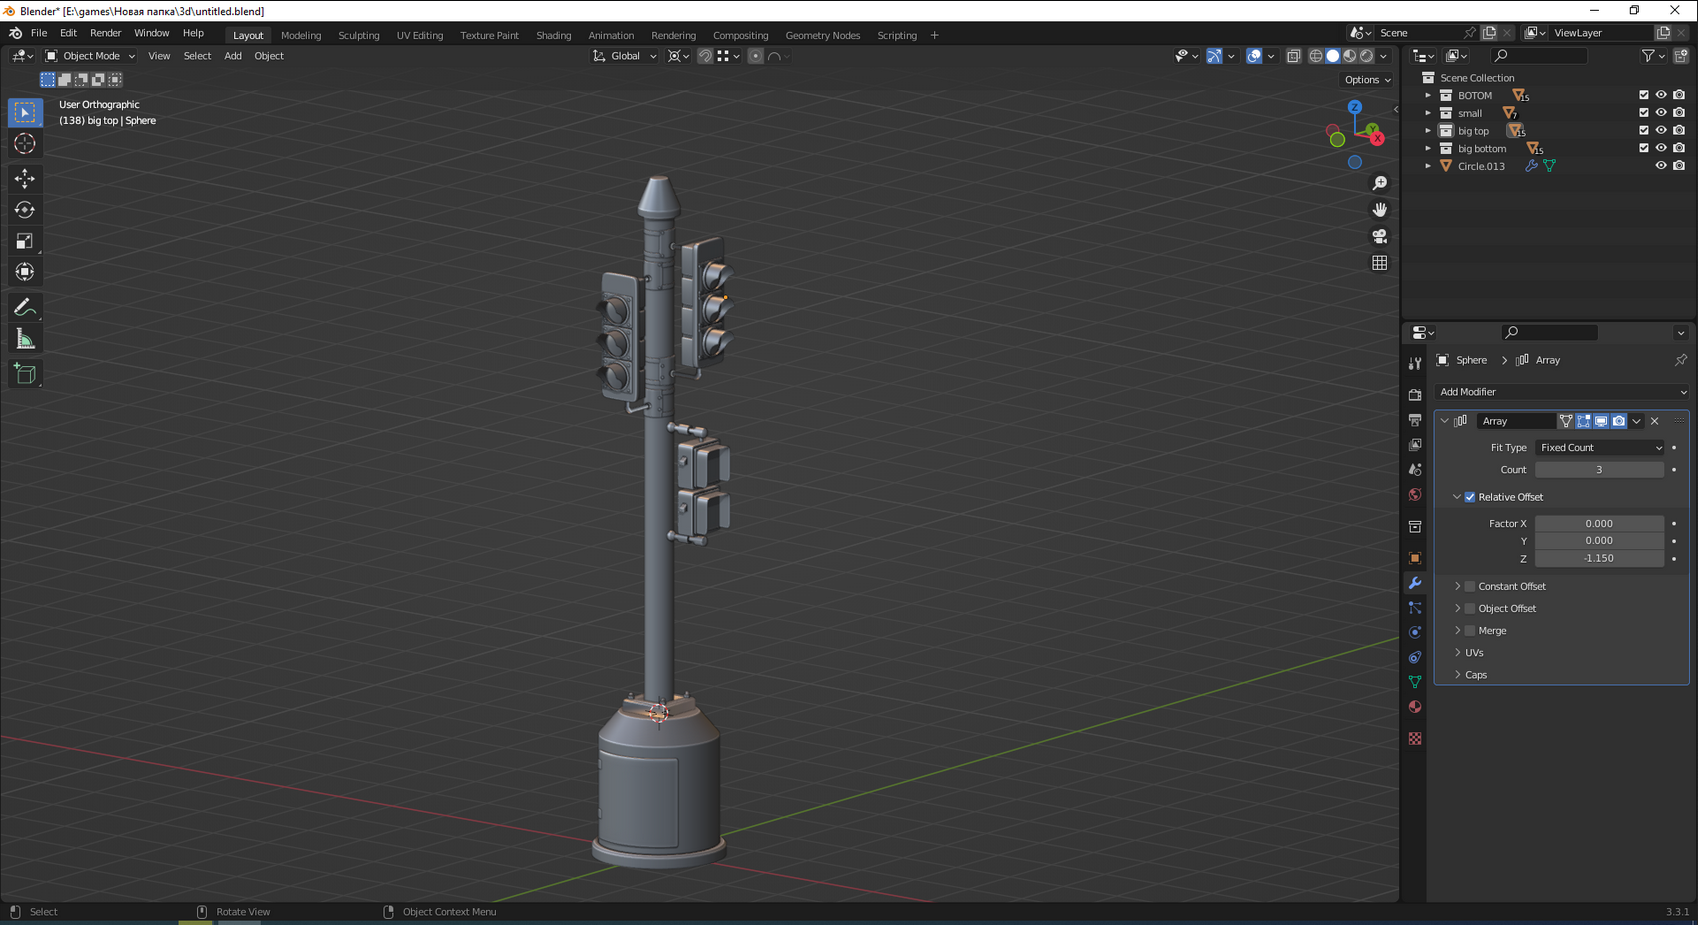Choose the Add Cube tool
Image resolution: width=1698 pixels, height=925 pixels.
point(25,375)
